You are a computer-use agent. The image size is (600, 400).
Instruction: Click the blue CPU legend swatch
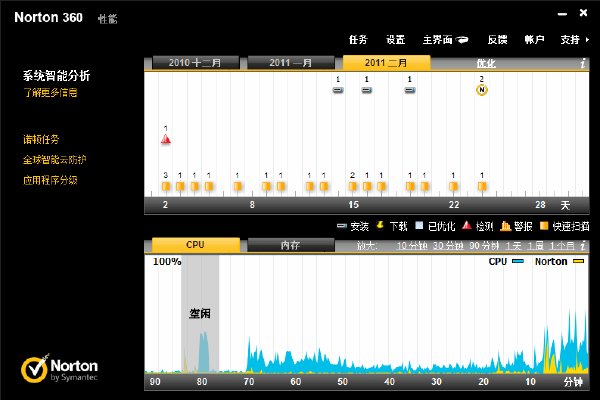[x=518, y=261]
